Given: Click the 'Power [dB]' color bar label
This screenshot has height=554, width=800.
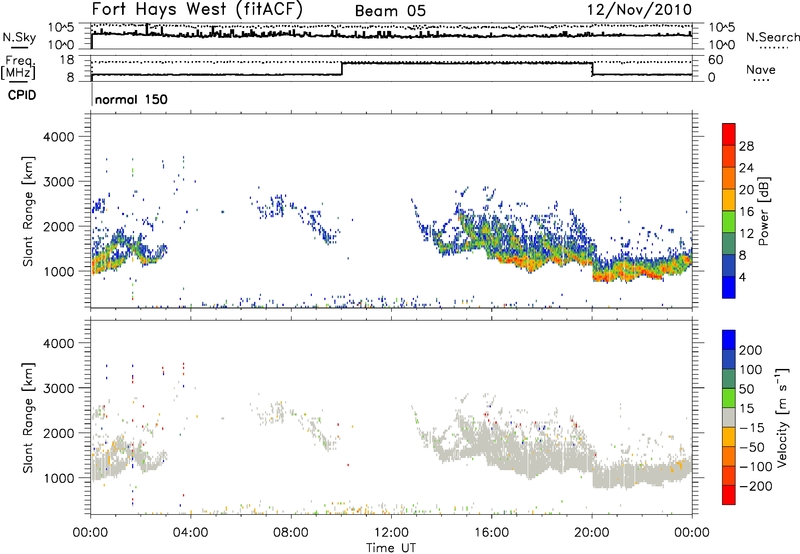Looking at the screenshot, I should click(x=763, y=211).
